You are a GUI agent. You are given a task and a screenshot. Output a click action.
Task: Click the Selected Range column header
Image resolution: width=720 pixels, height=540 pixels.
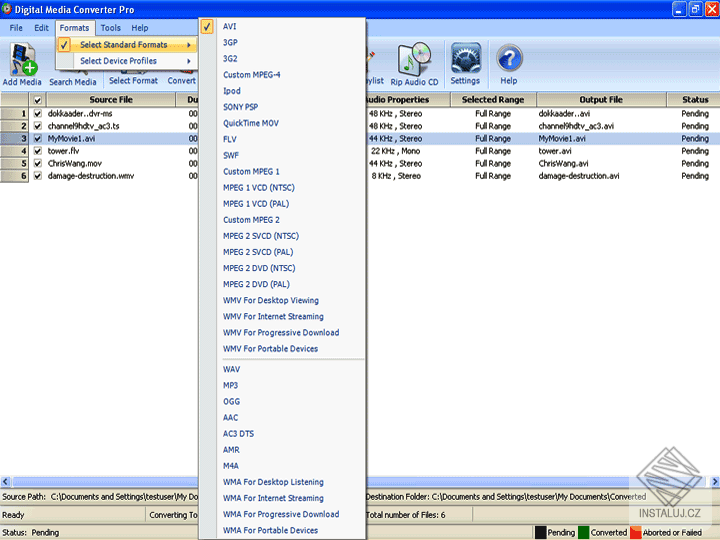pyautogui.click(x=493, y=100)
